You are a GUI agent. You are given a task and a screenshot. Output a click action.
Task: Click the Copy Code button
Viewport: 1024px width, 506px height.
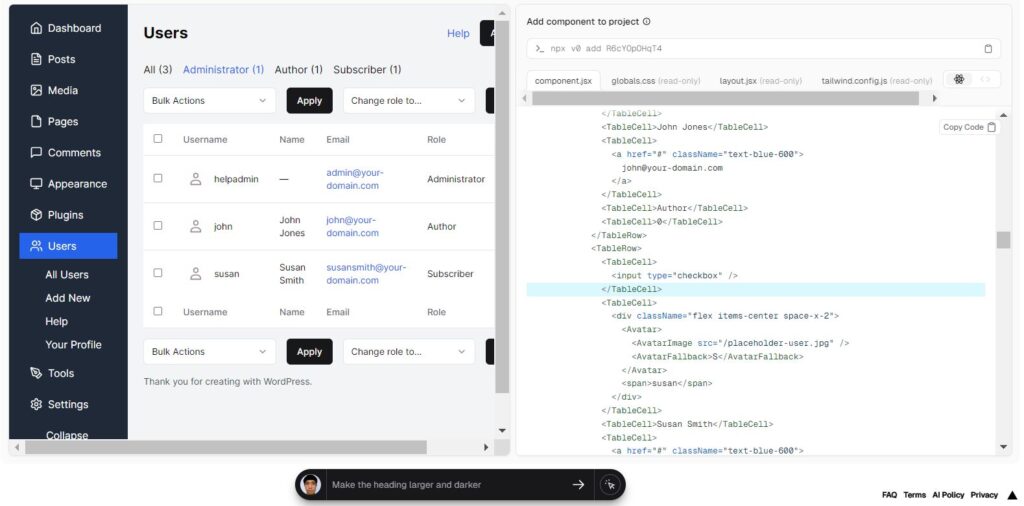click(969, 127)
